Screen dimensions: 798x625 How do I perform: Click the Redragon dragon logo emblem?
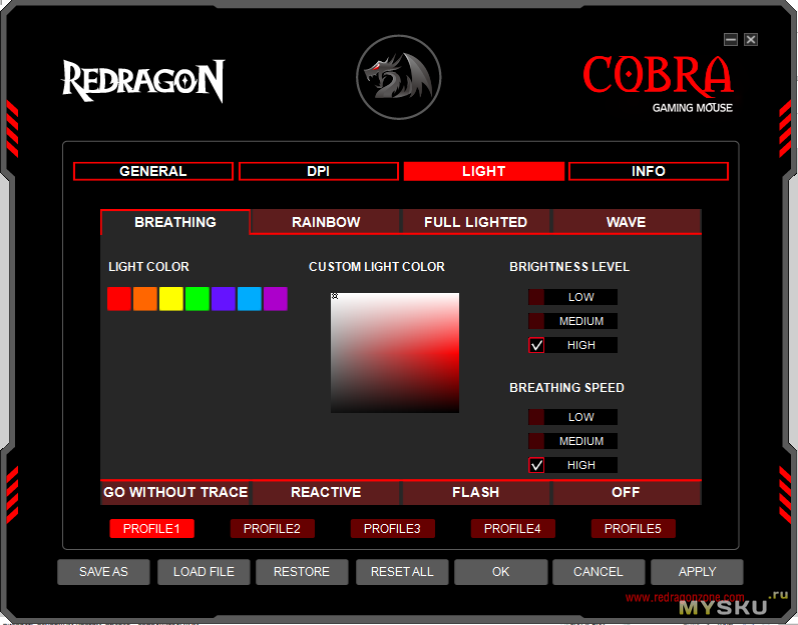398,77
